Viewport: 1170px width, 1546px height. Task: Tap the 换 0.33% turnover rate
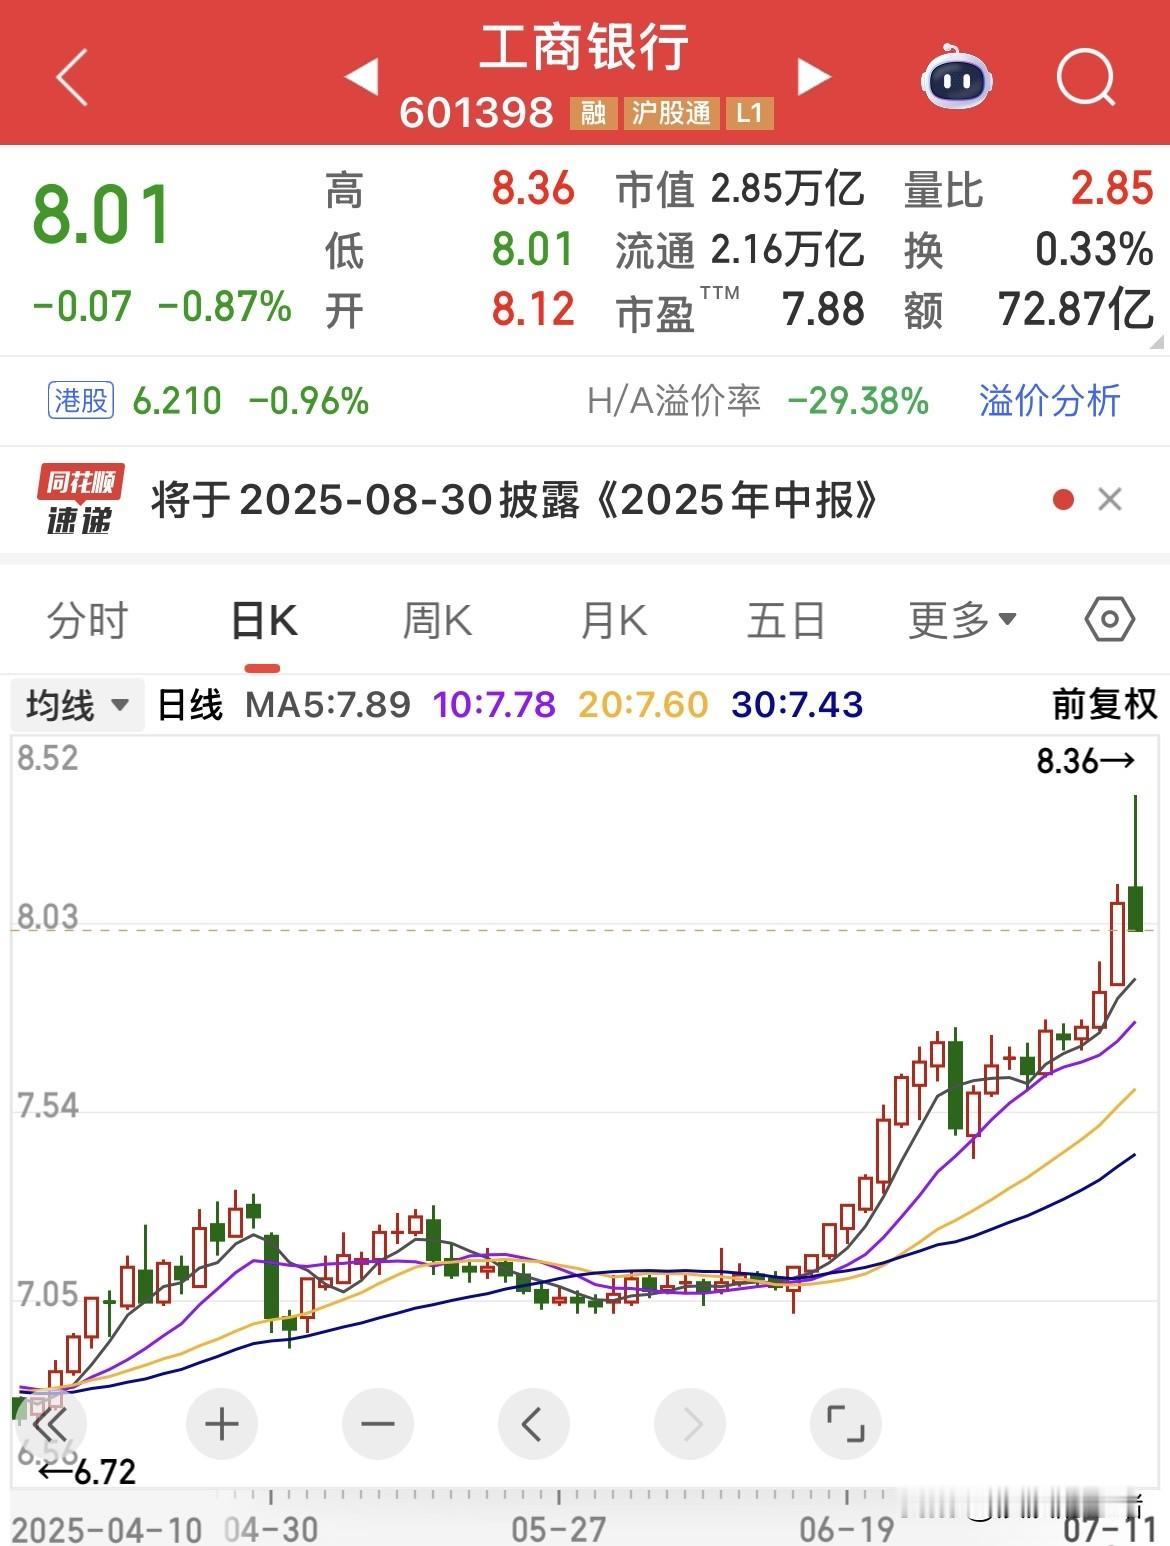click(x=1094, y=250)
